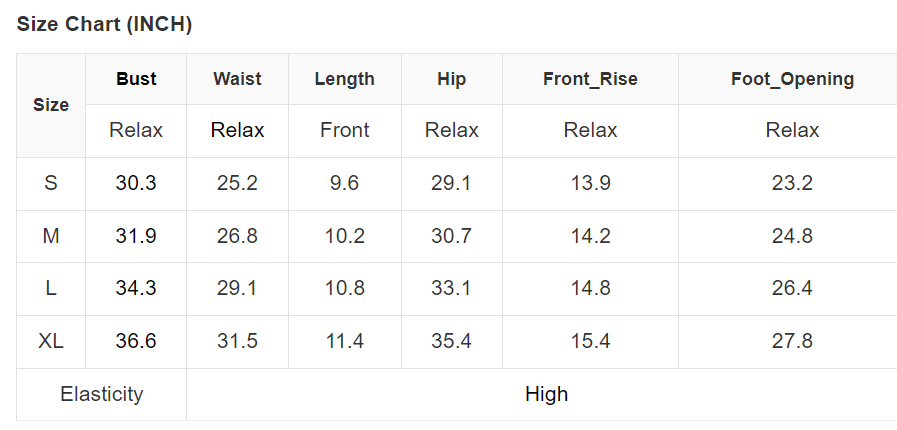Select the Bust column header
Screen dimensions: 897x430
(x=136, y=79)
